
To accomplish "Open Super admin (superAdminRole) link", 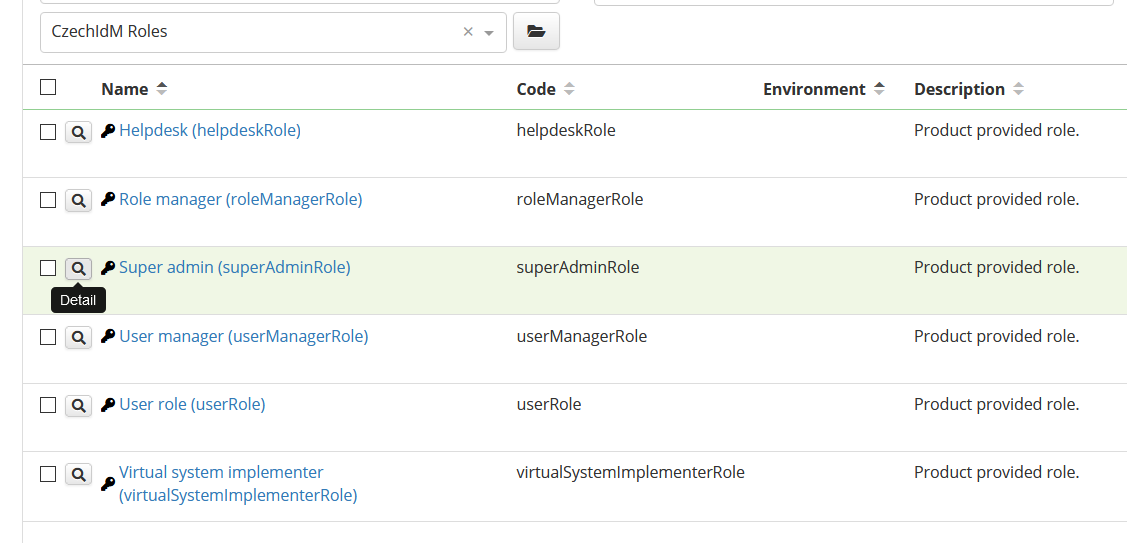I will point(235,268).
